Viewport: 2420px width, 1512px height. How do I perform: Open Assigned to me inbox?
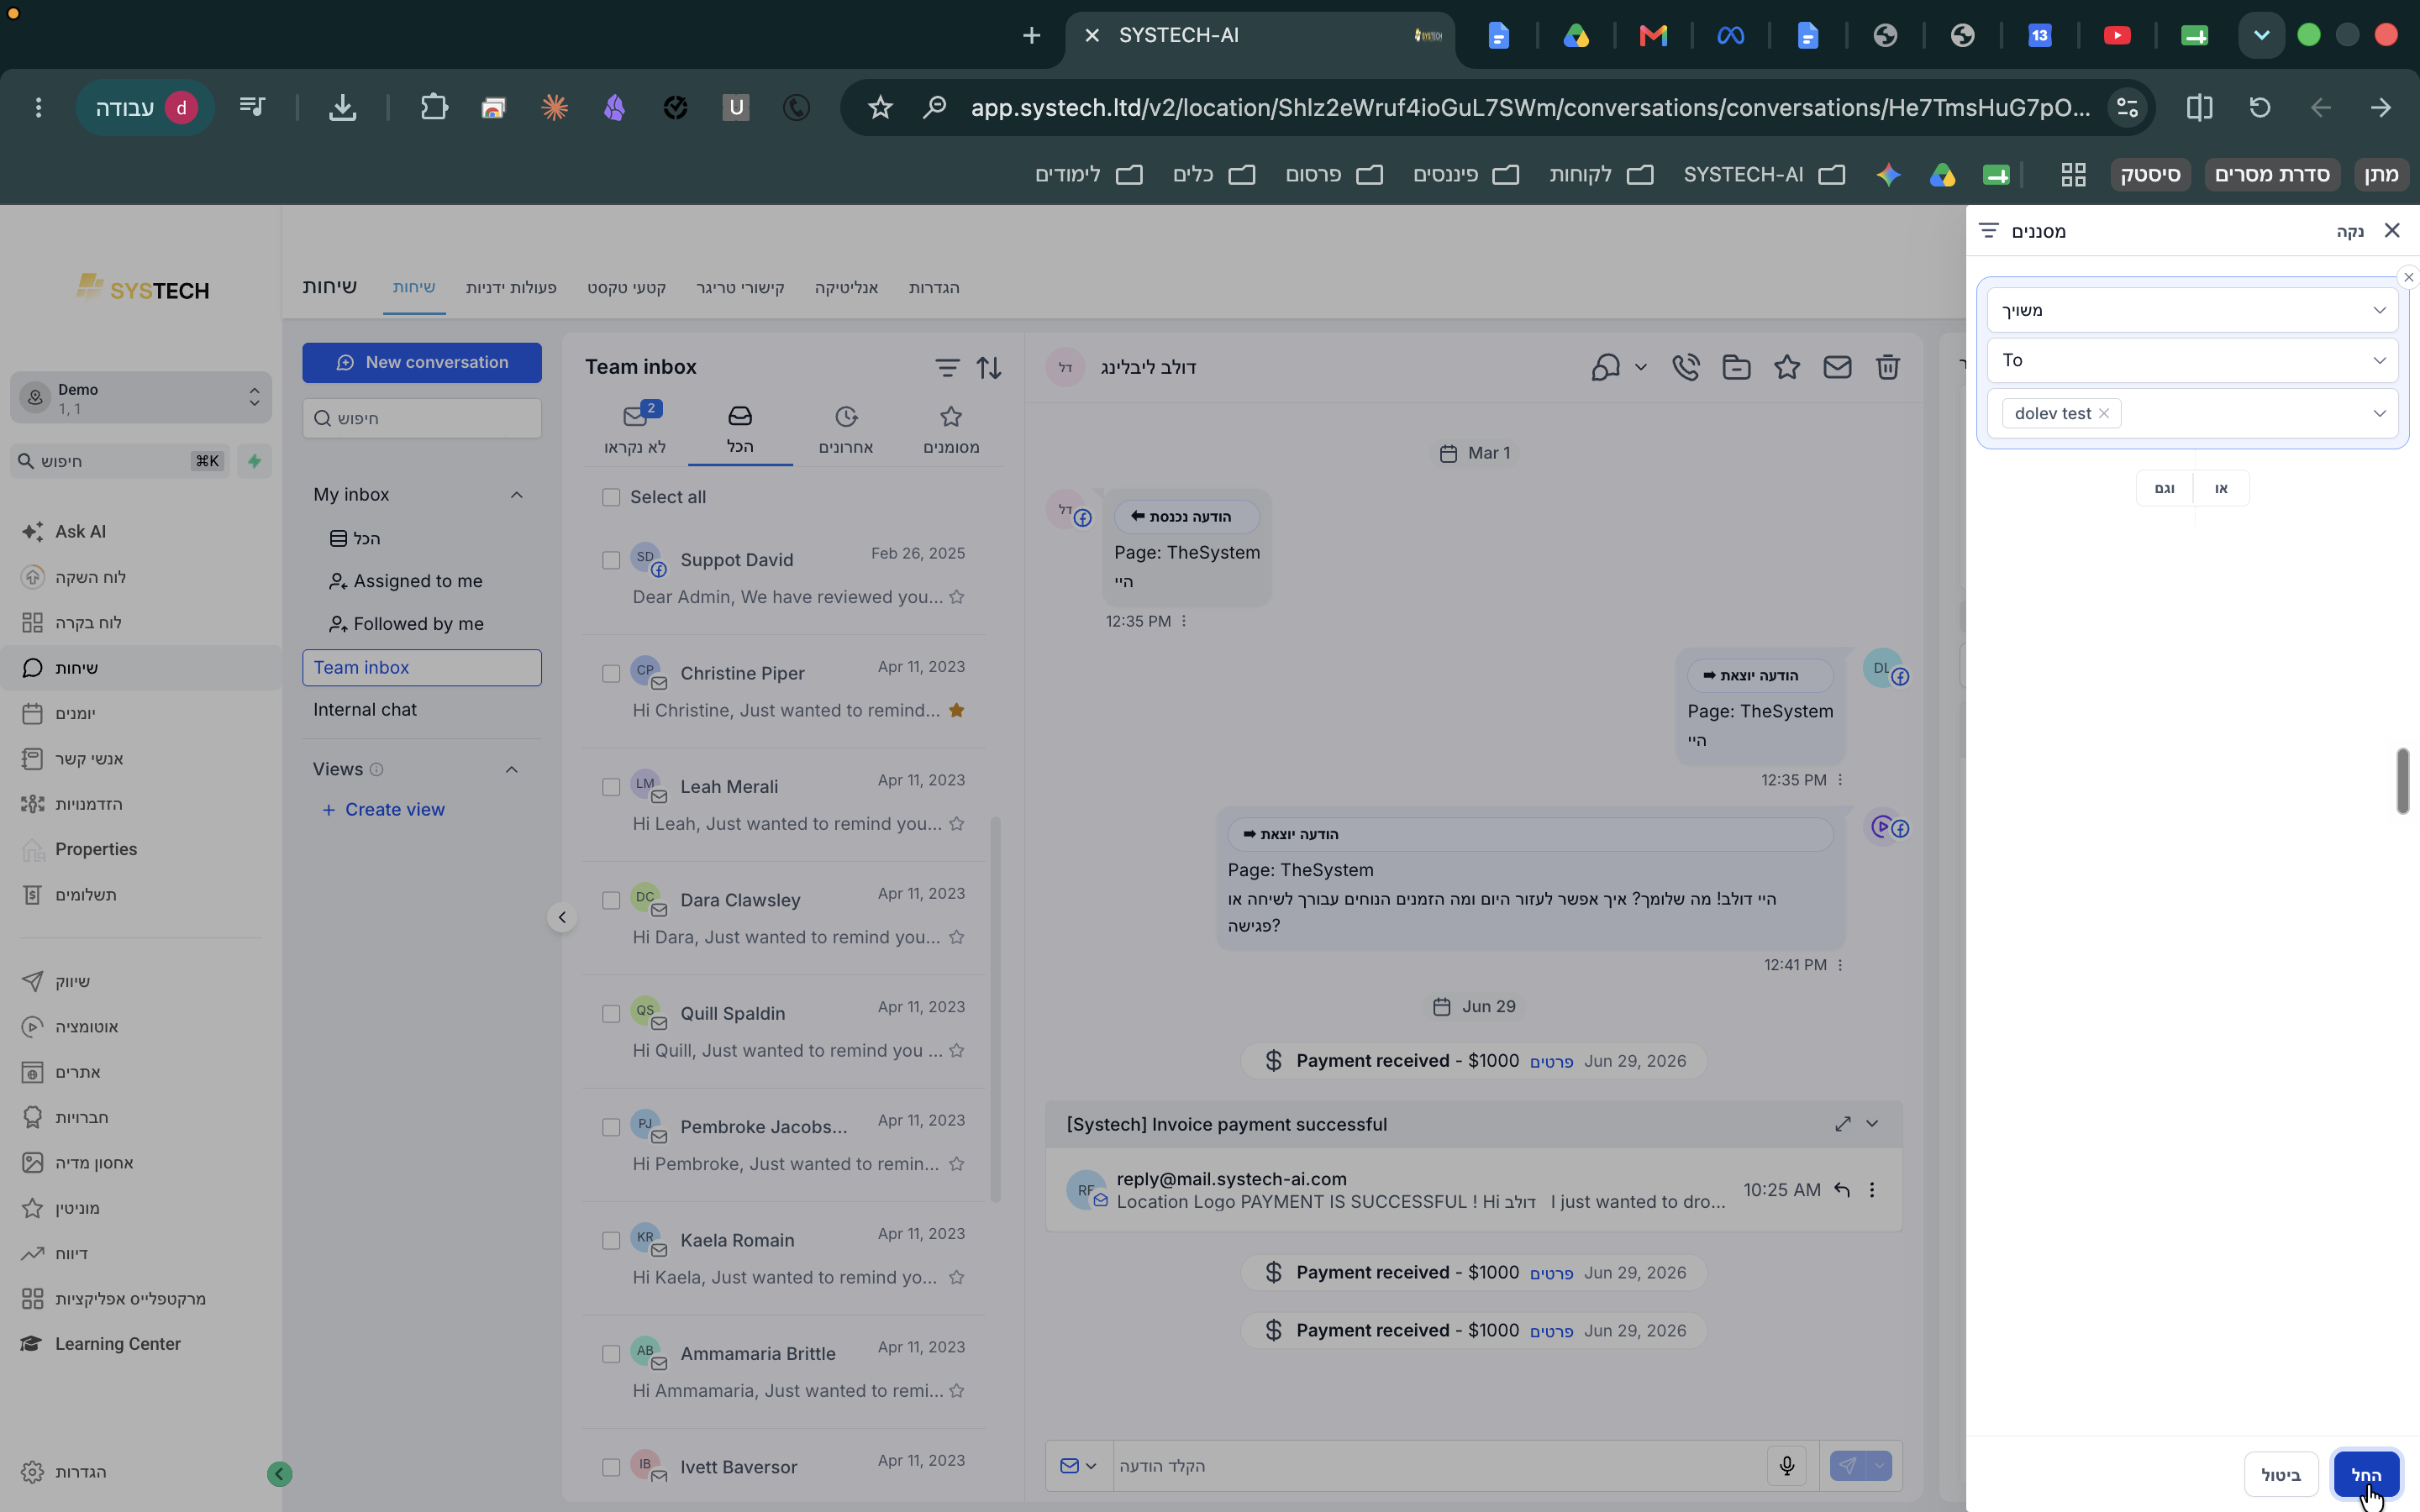(407, 581)
